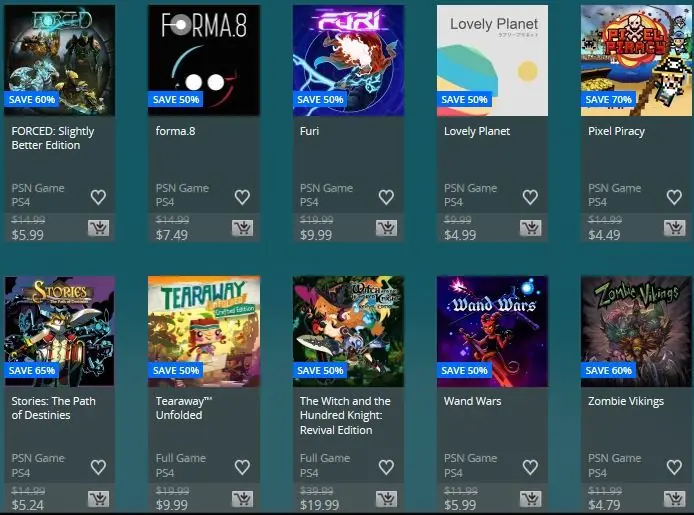This screenshot has width=694, height=515.
Task: Add Pixel Piracy to cart
Action: (x=675, y=228)
